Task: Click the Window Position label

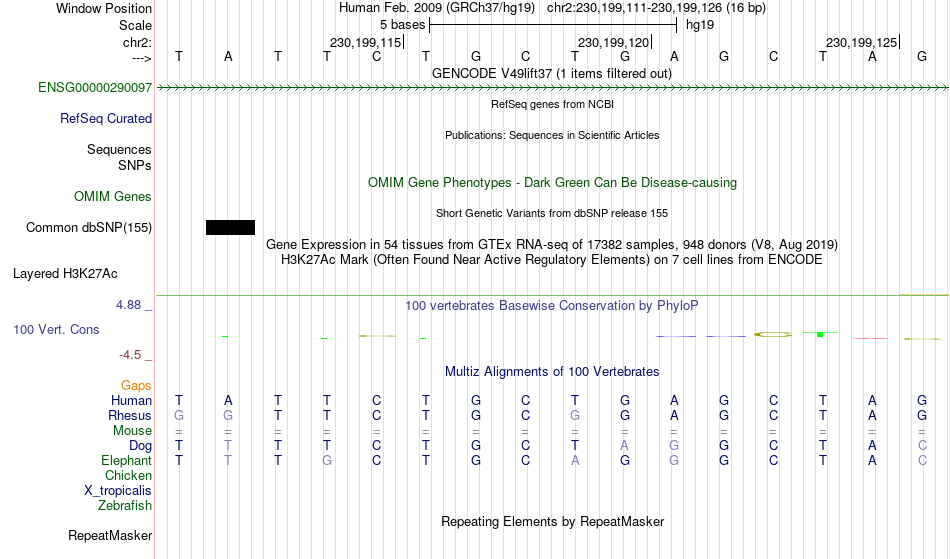Action: [104, 8]
